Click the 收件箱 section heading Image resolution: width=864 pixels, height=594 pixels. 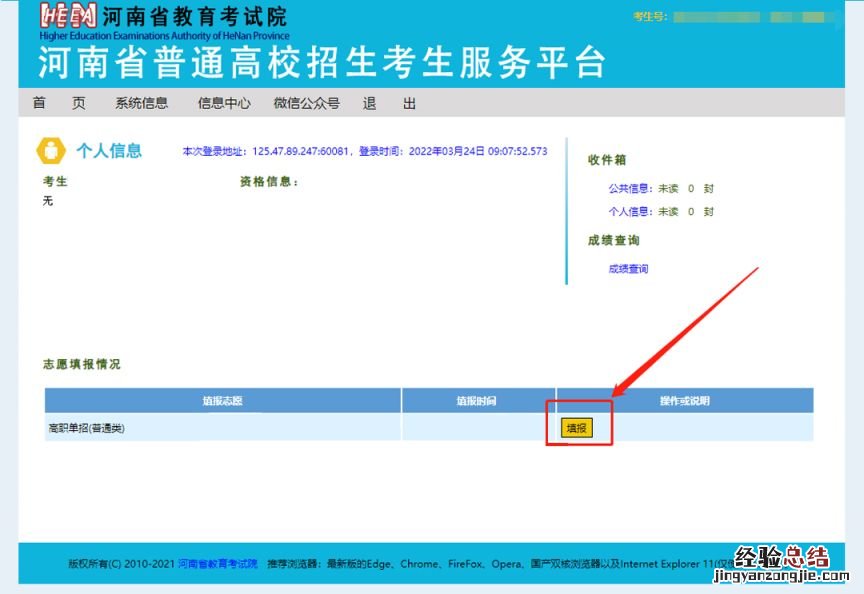point(607,160)
